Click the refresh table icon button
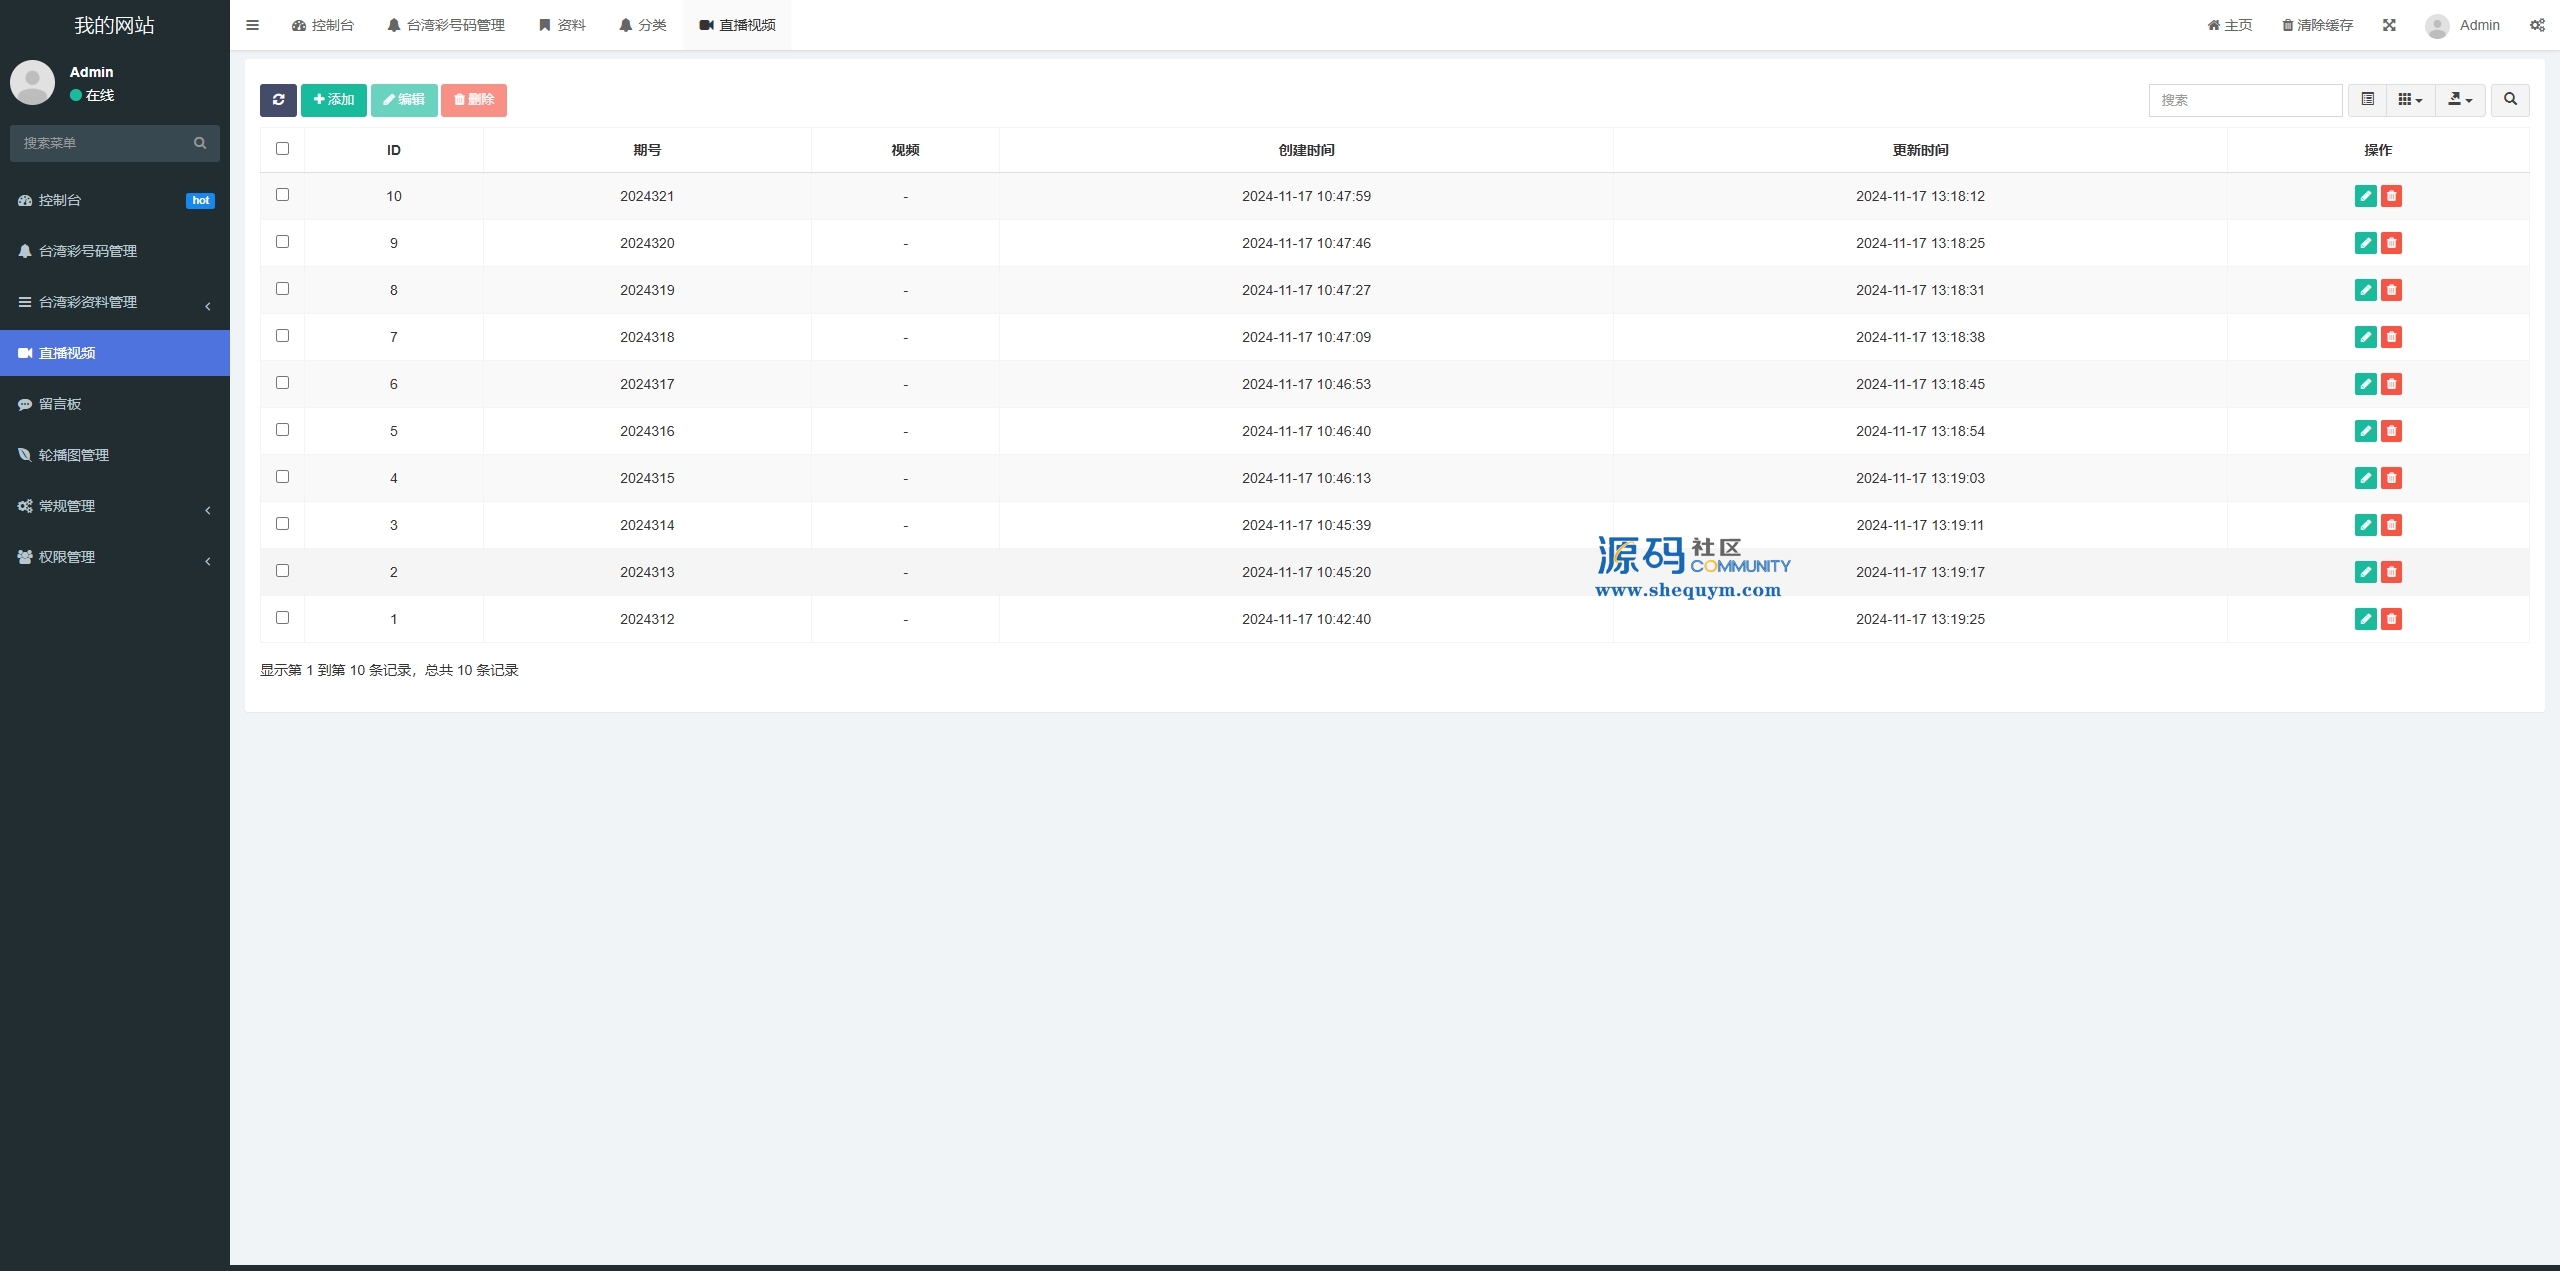Screen dimensions: 2560x1271 (278, 100)
